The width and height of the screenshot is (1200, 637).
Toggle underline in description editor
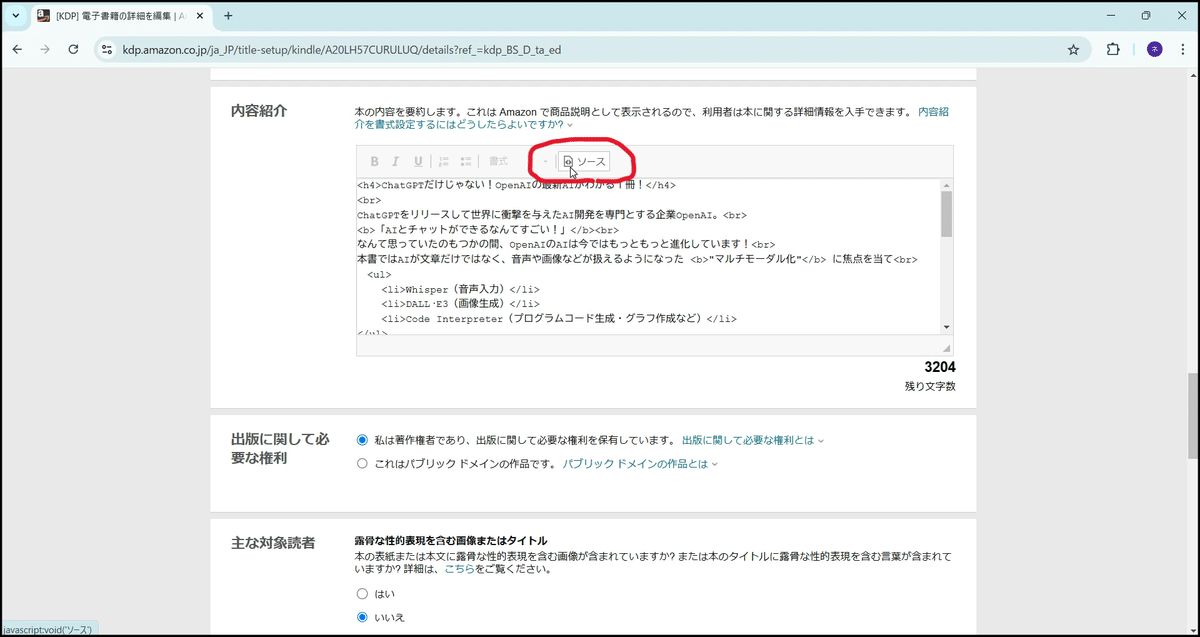point(418,161)
